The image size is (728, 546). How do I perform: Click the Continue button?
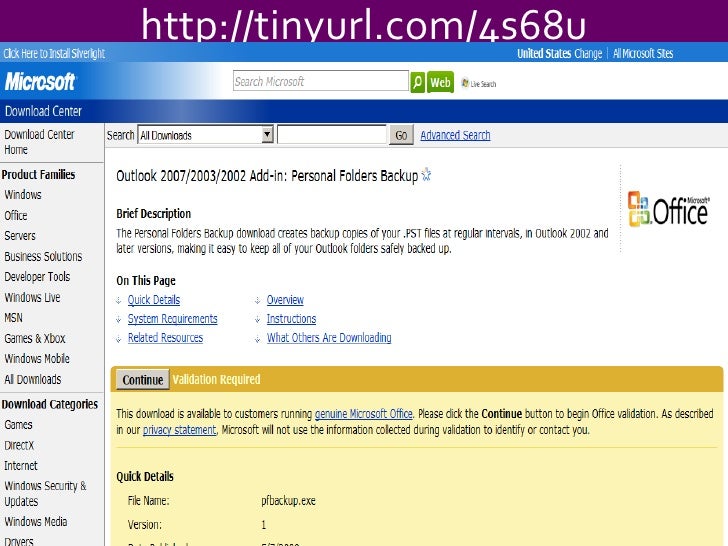(x=143, y=380)
